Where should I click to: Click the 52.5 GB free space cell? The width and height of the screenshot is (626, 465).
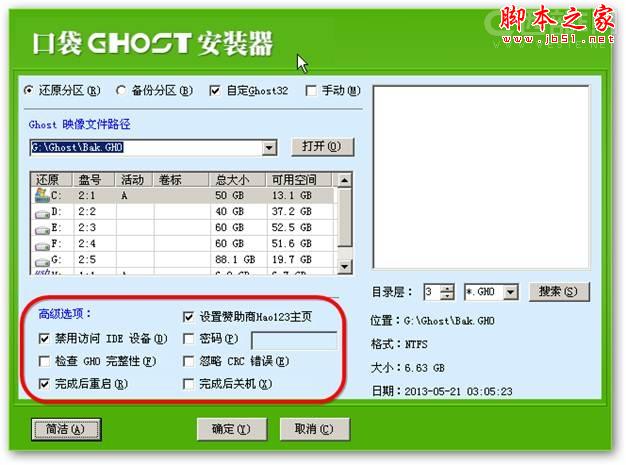click(x=291, y=228)
